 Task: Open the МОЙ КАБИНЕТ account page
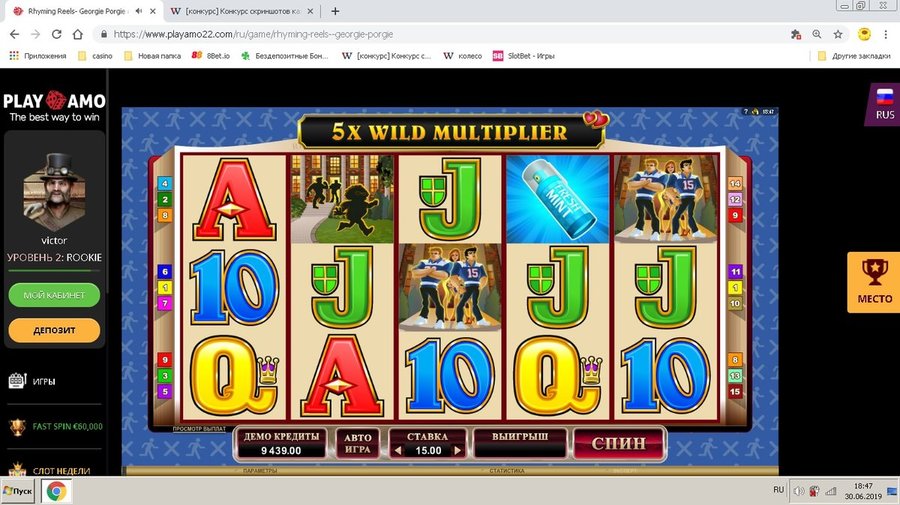point(54,295)
